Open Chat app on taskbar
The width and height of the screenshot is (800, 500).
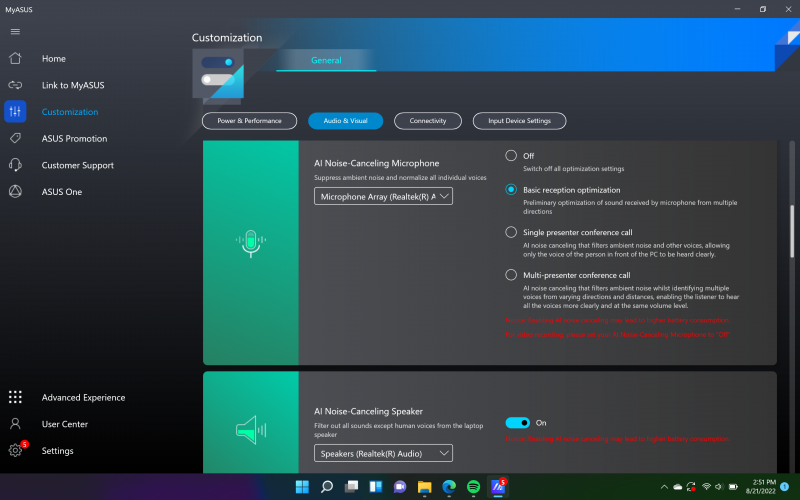click(x=400, y=487)
